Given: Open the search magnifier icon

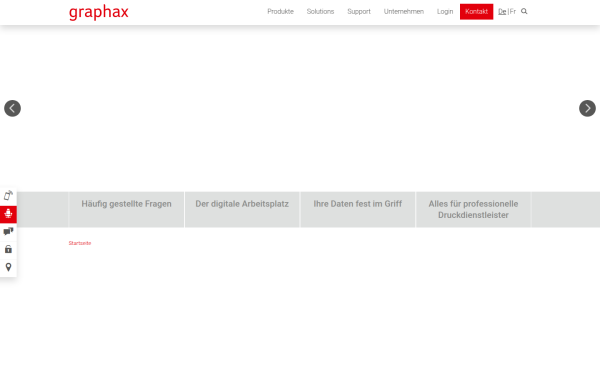Looking at the screenshot, I should pyautogui.click(x=524, y=11).
